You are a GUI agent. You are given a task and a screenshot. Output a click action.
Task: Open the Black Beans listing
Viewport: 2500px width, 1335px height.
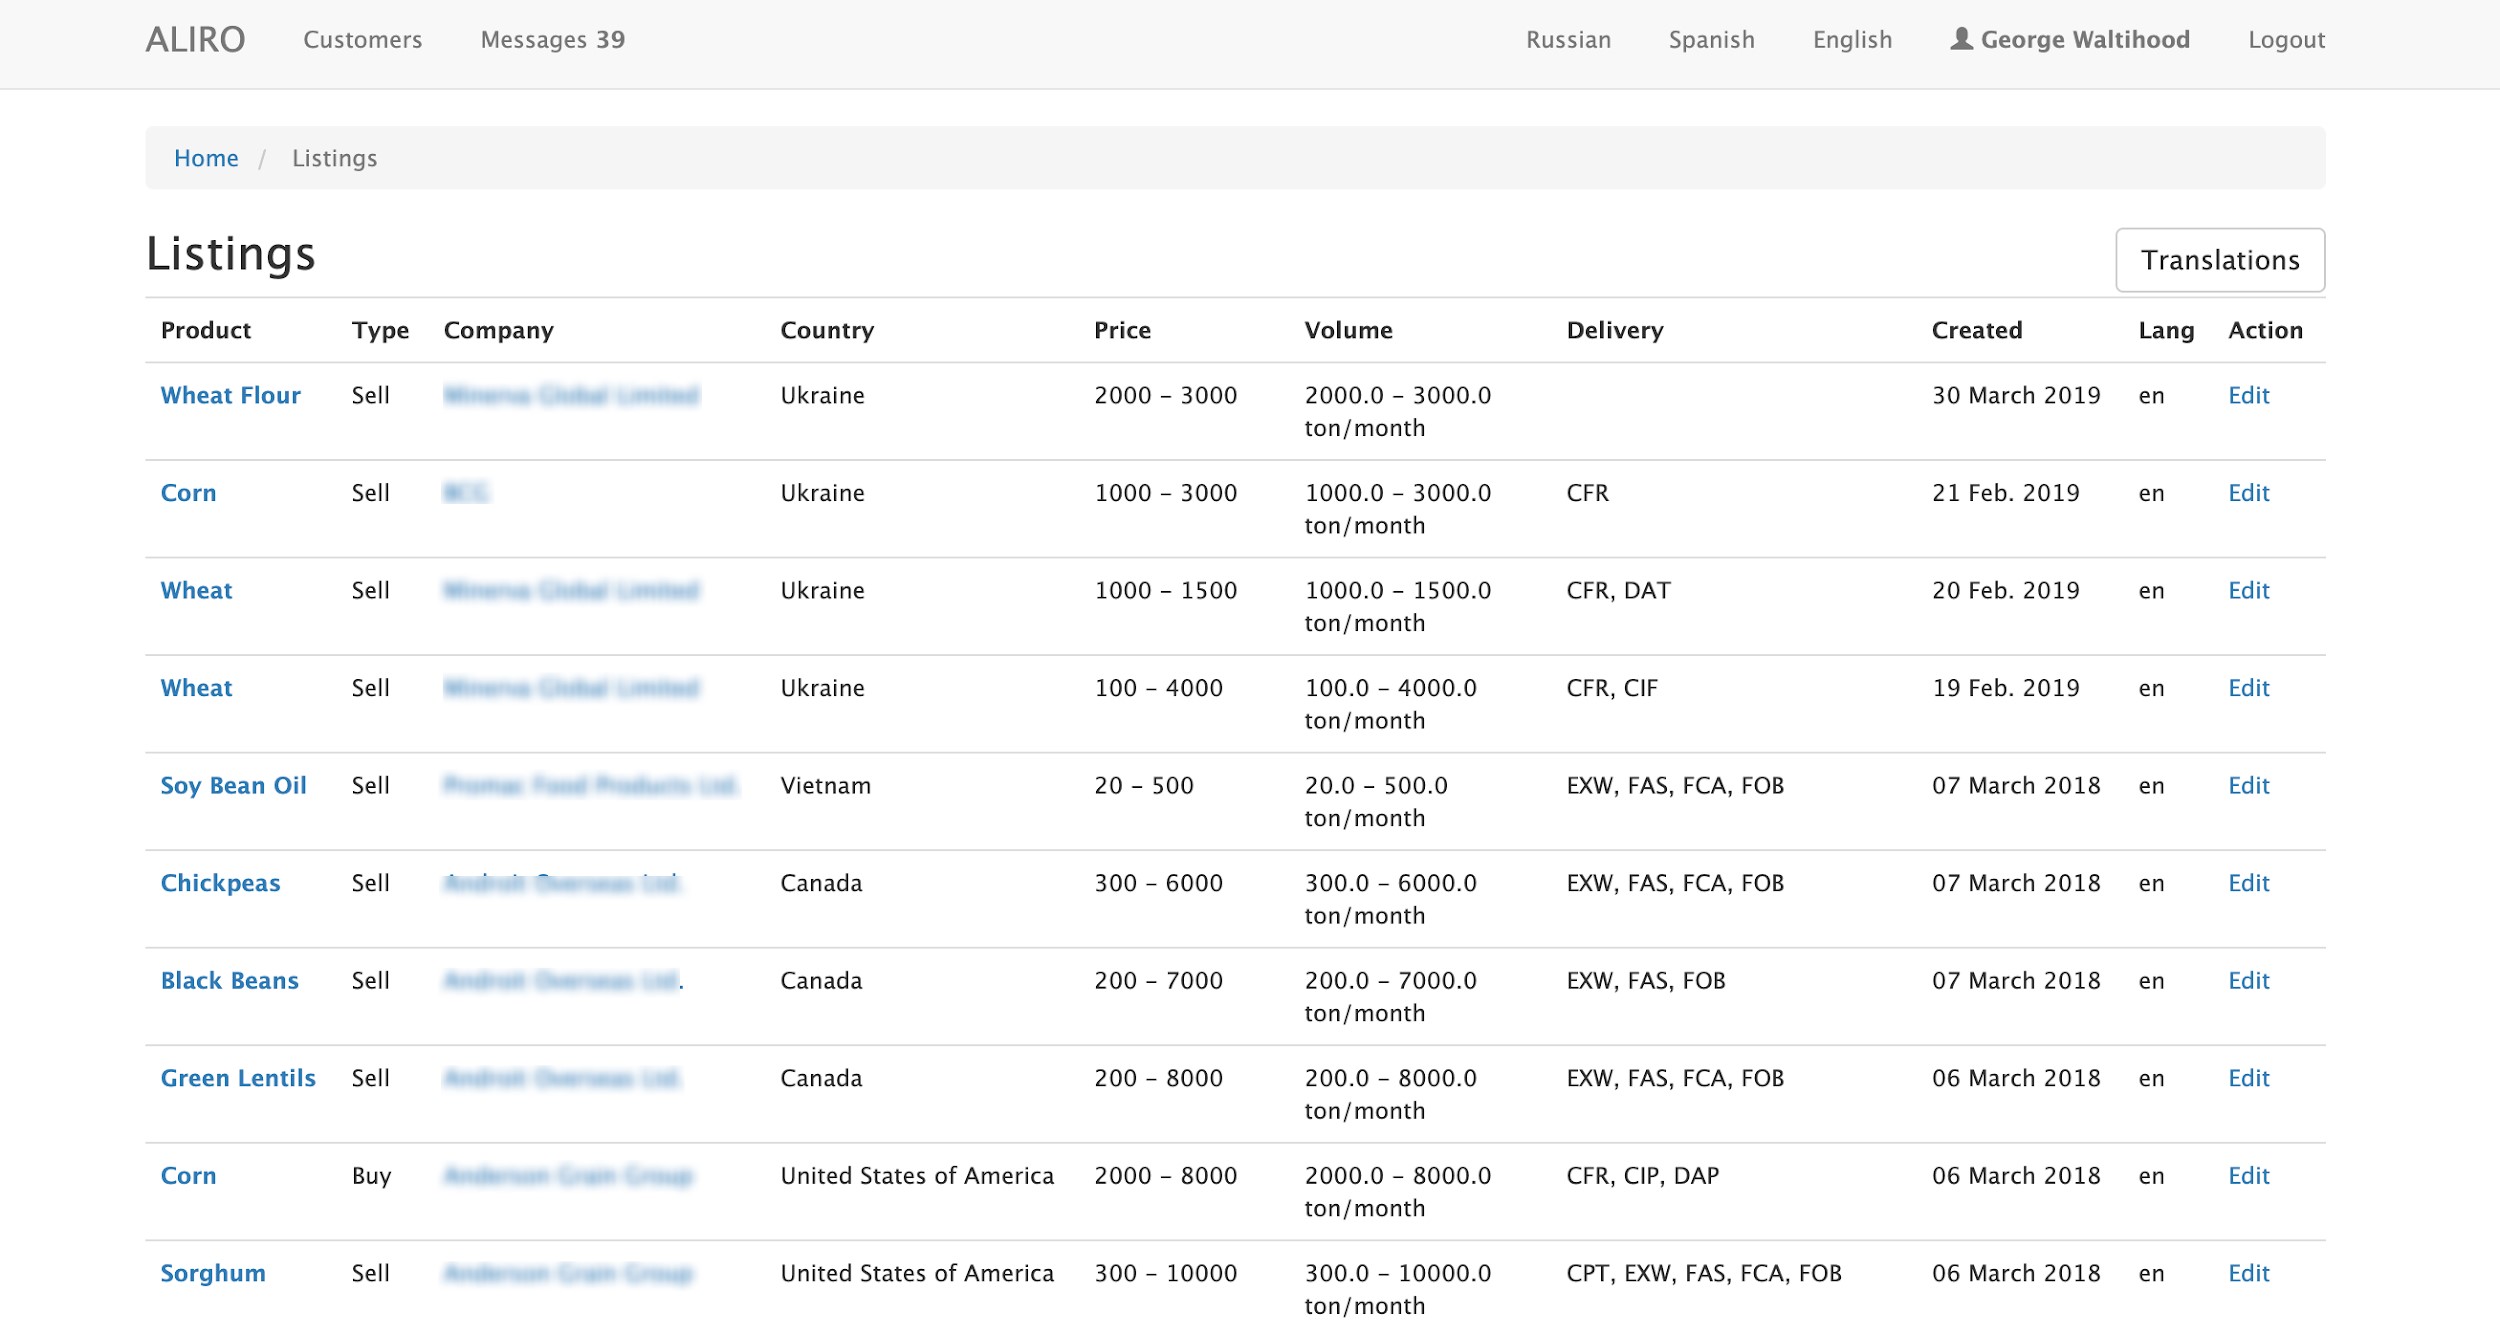click(229, 981)
